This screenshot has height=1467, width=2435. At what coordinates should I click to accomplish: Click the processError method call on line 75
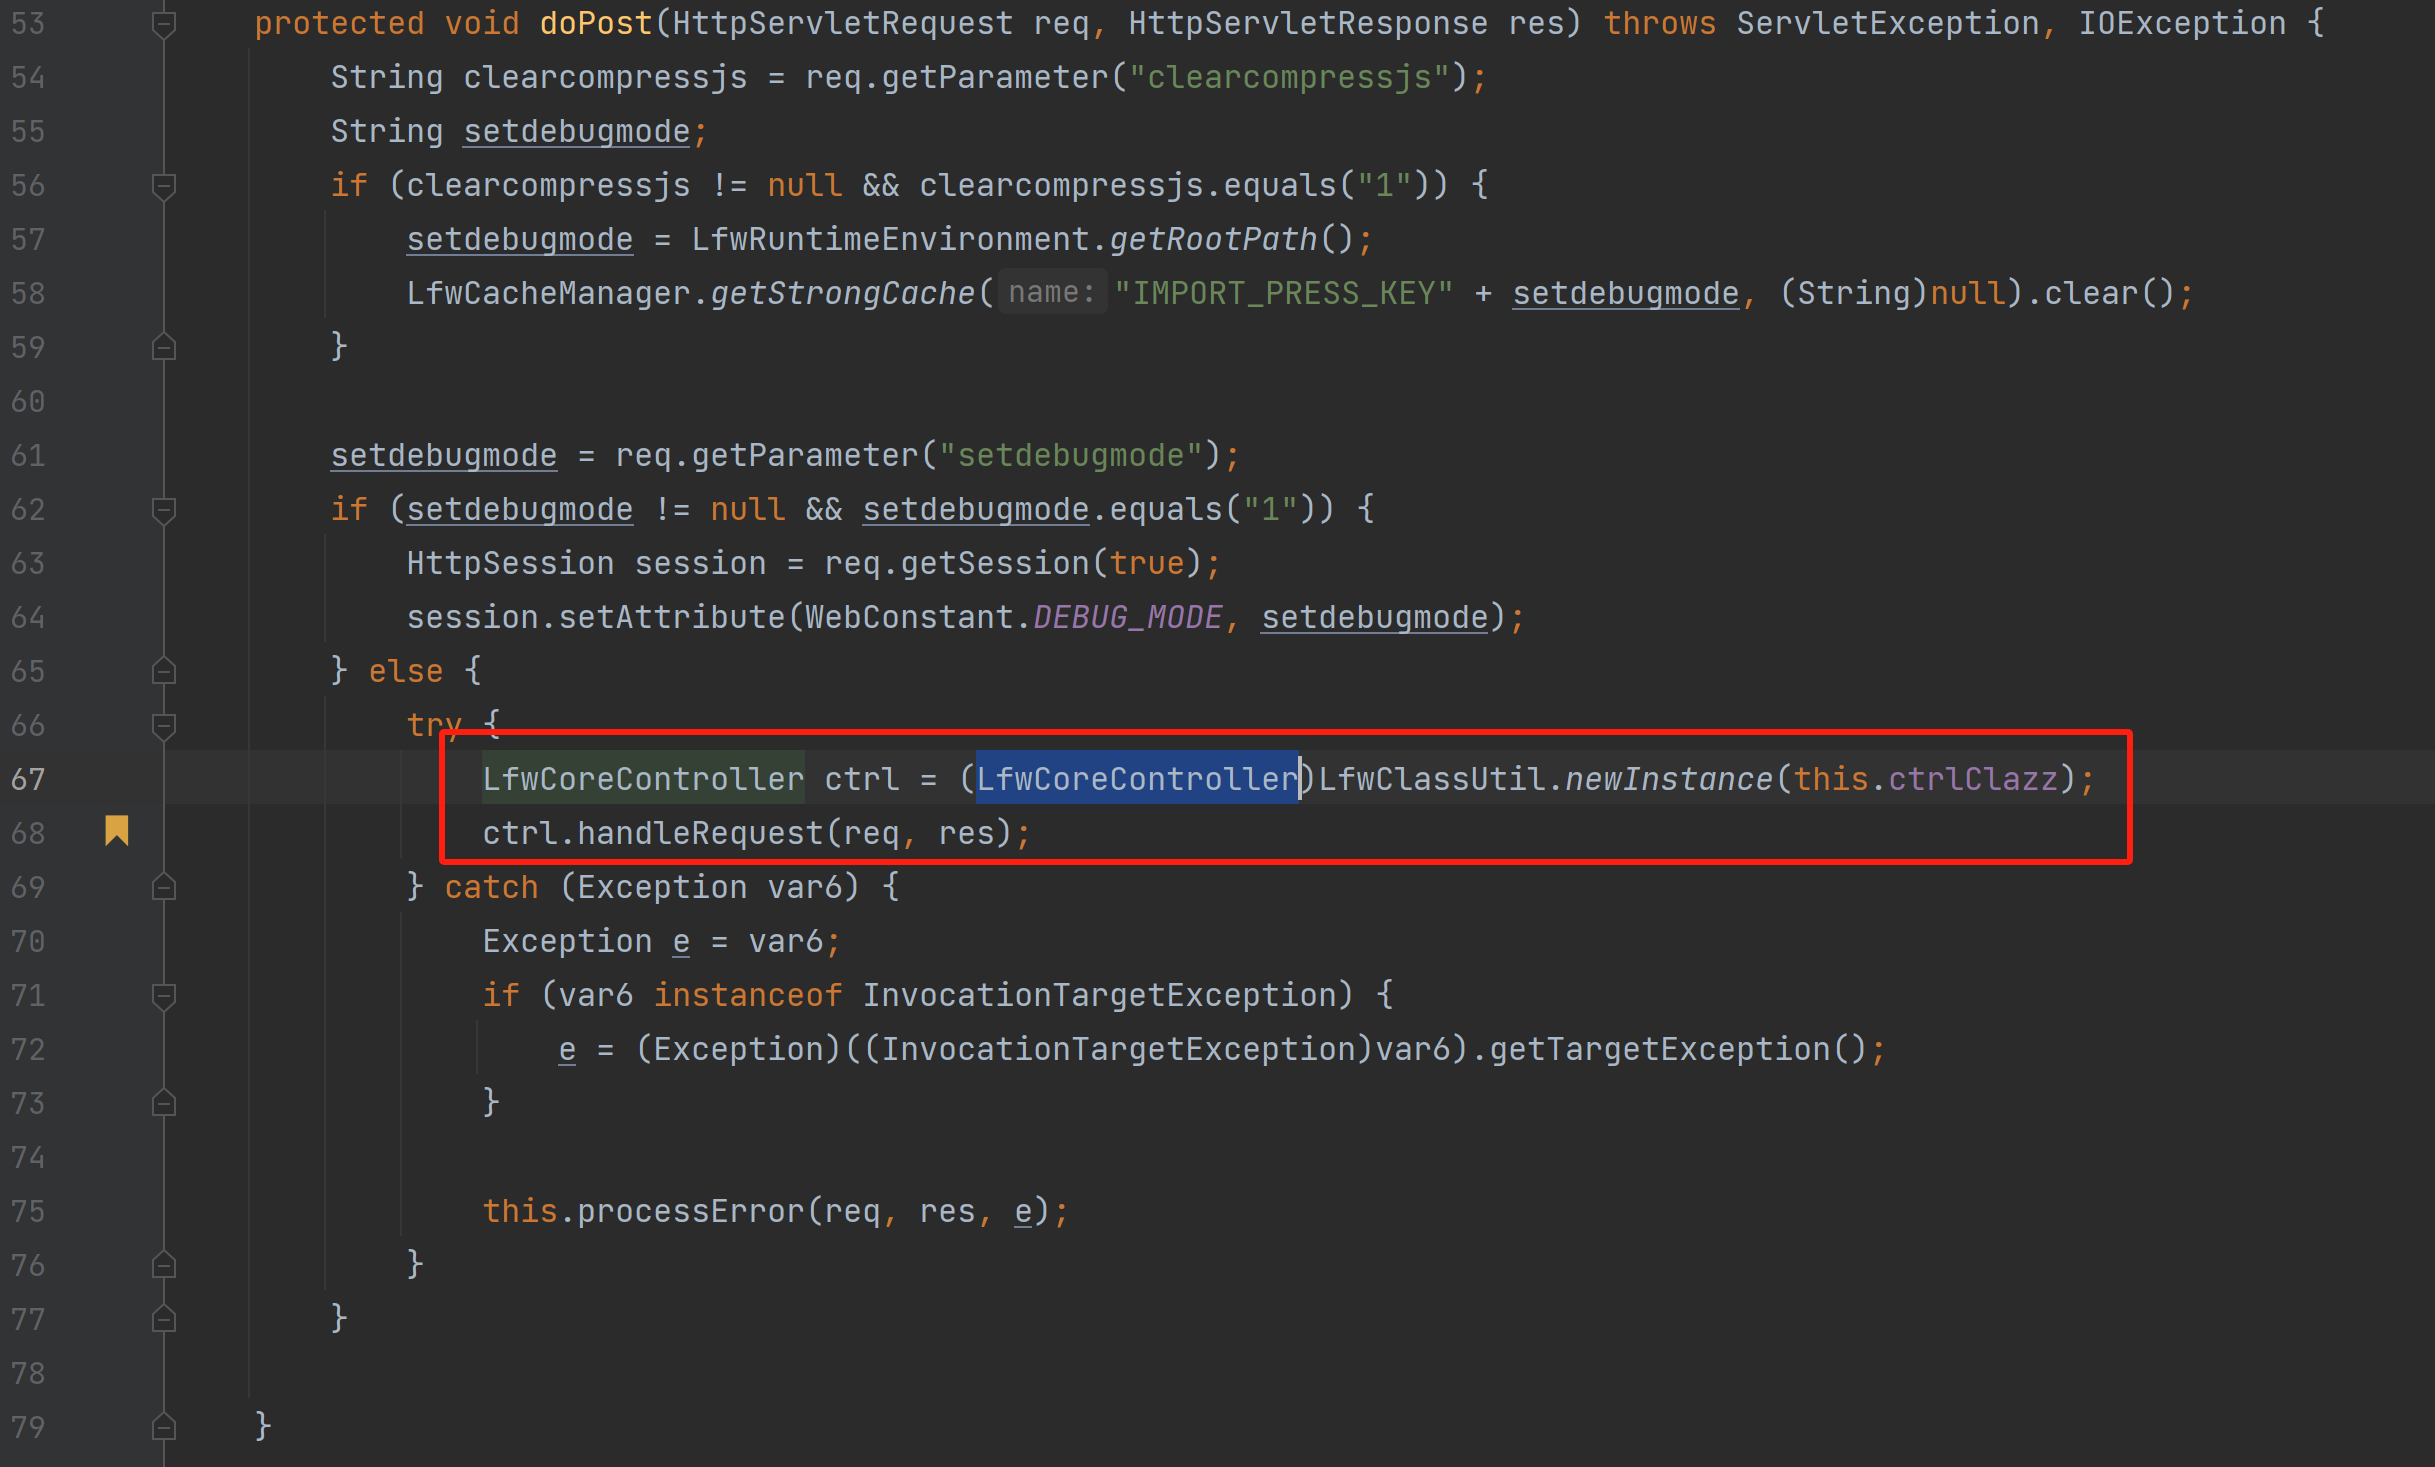(690, 1211)
